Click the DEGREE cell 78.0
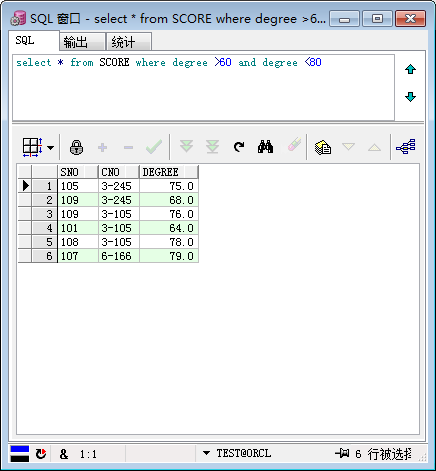Image resolution: width=436 pixels, height=471 pixels. pos(169,242)
